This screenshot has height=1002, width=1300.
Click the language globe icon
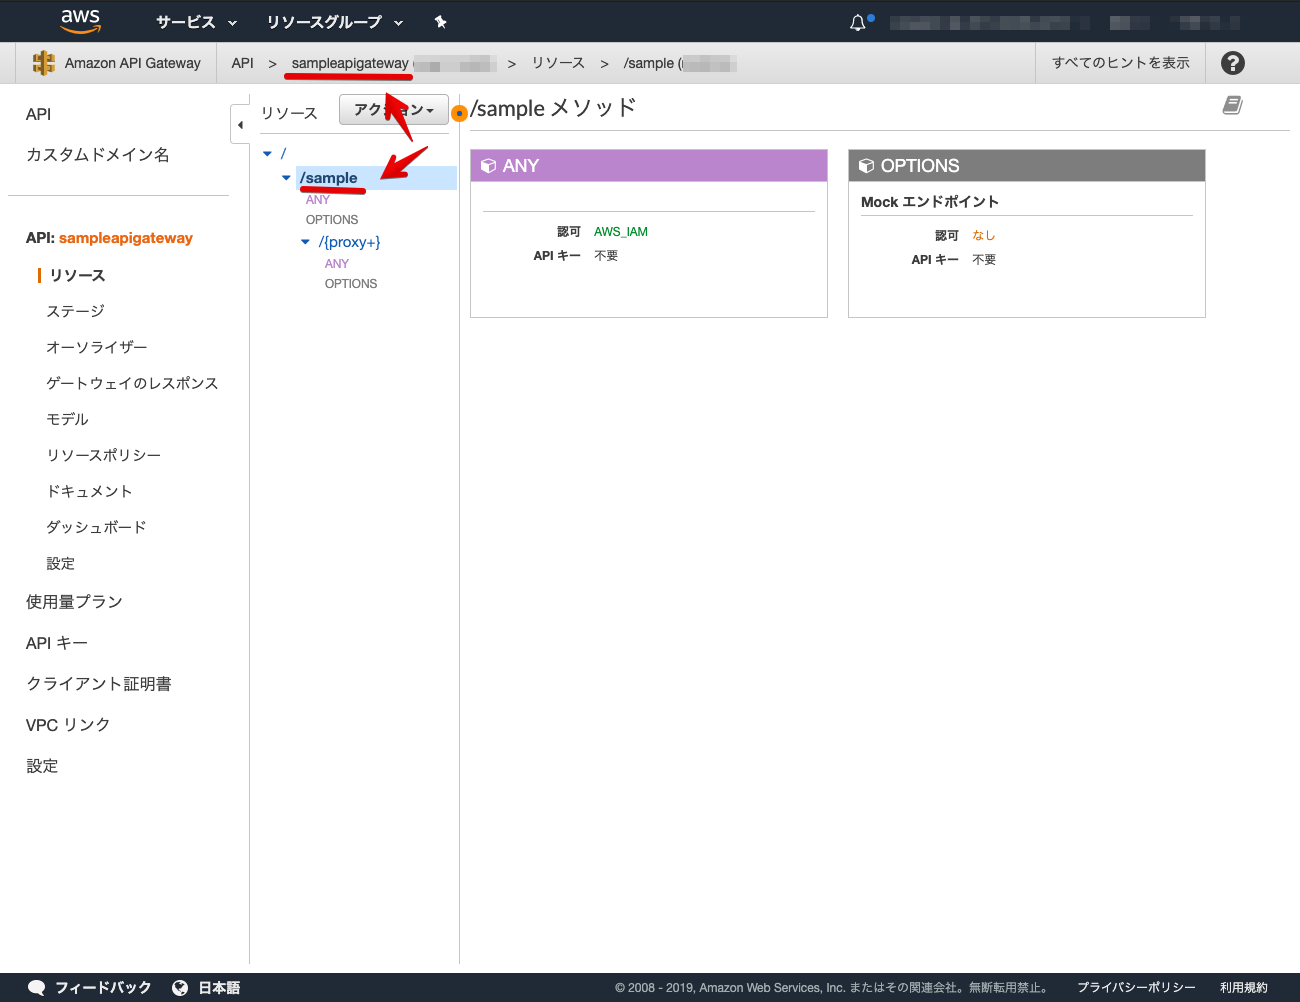pyautogui.click(x=180, y=988)
